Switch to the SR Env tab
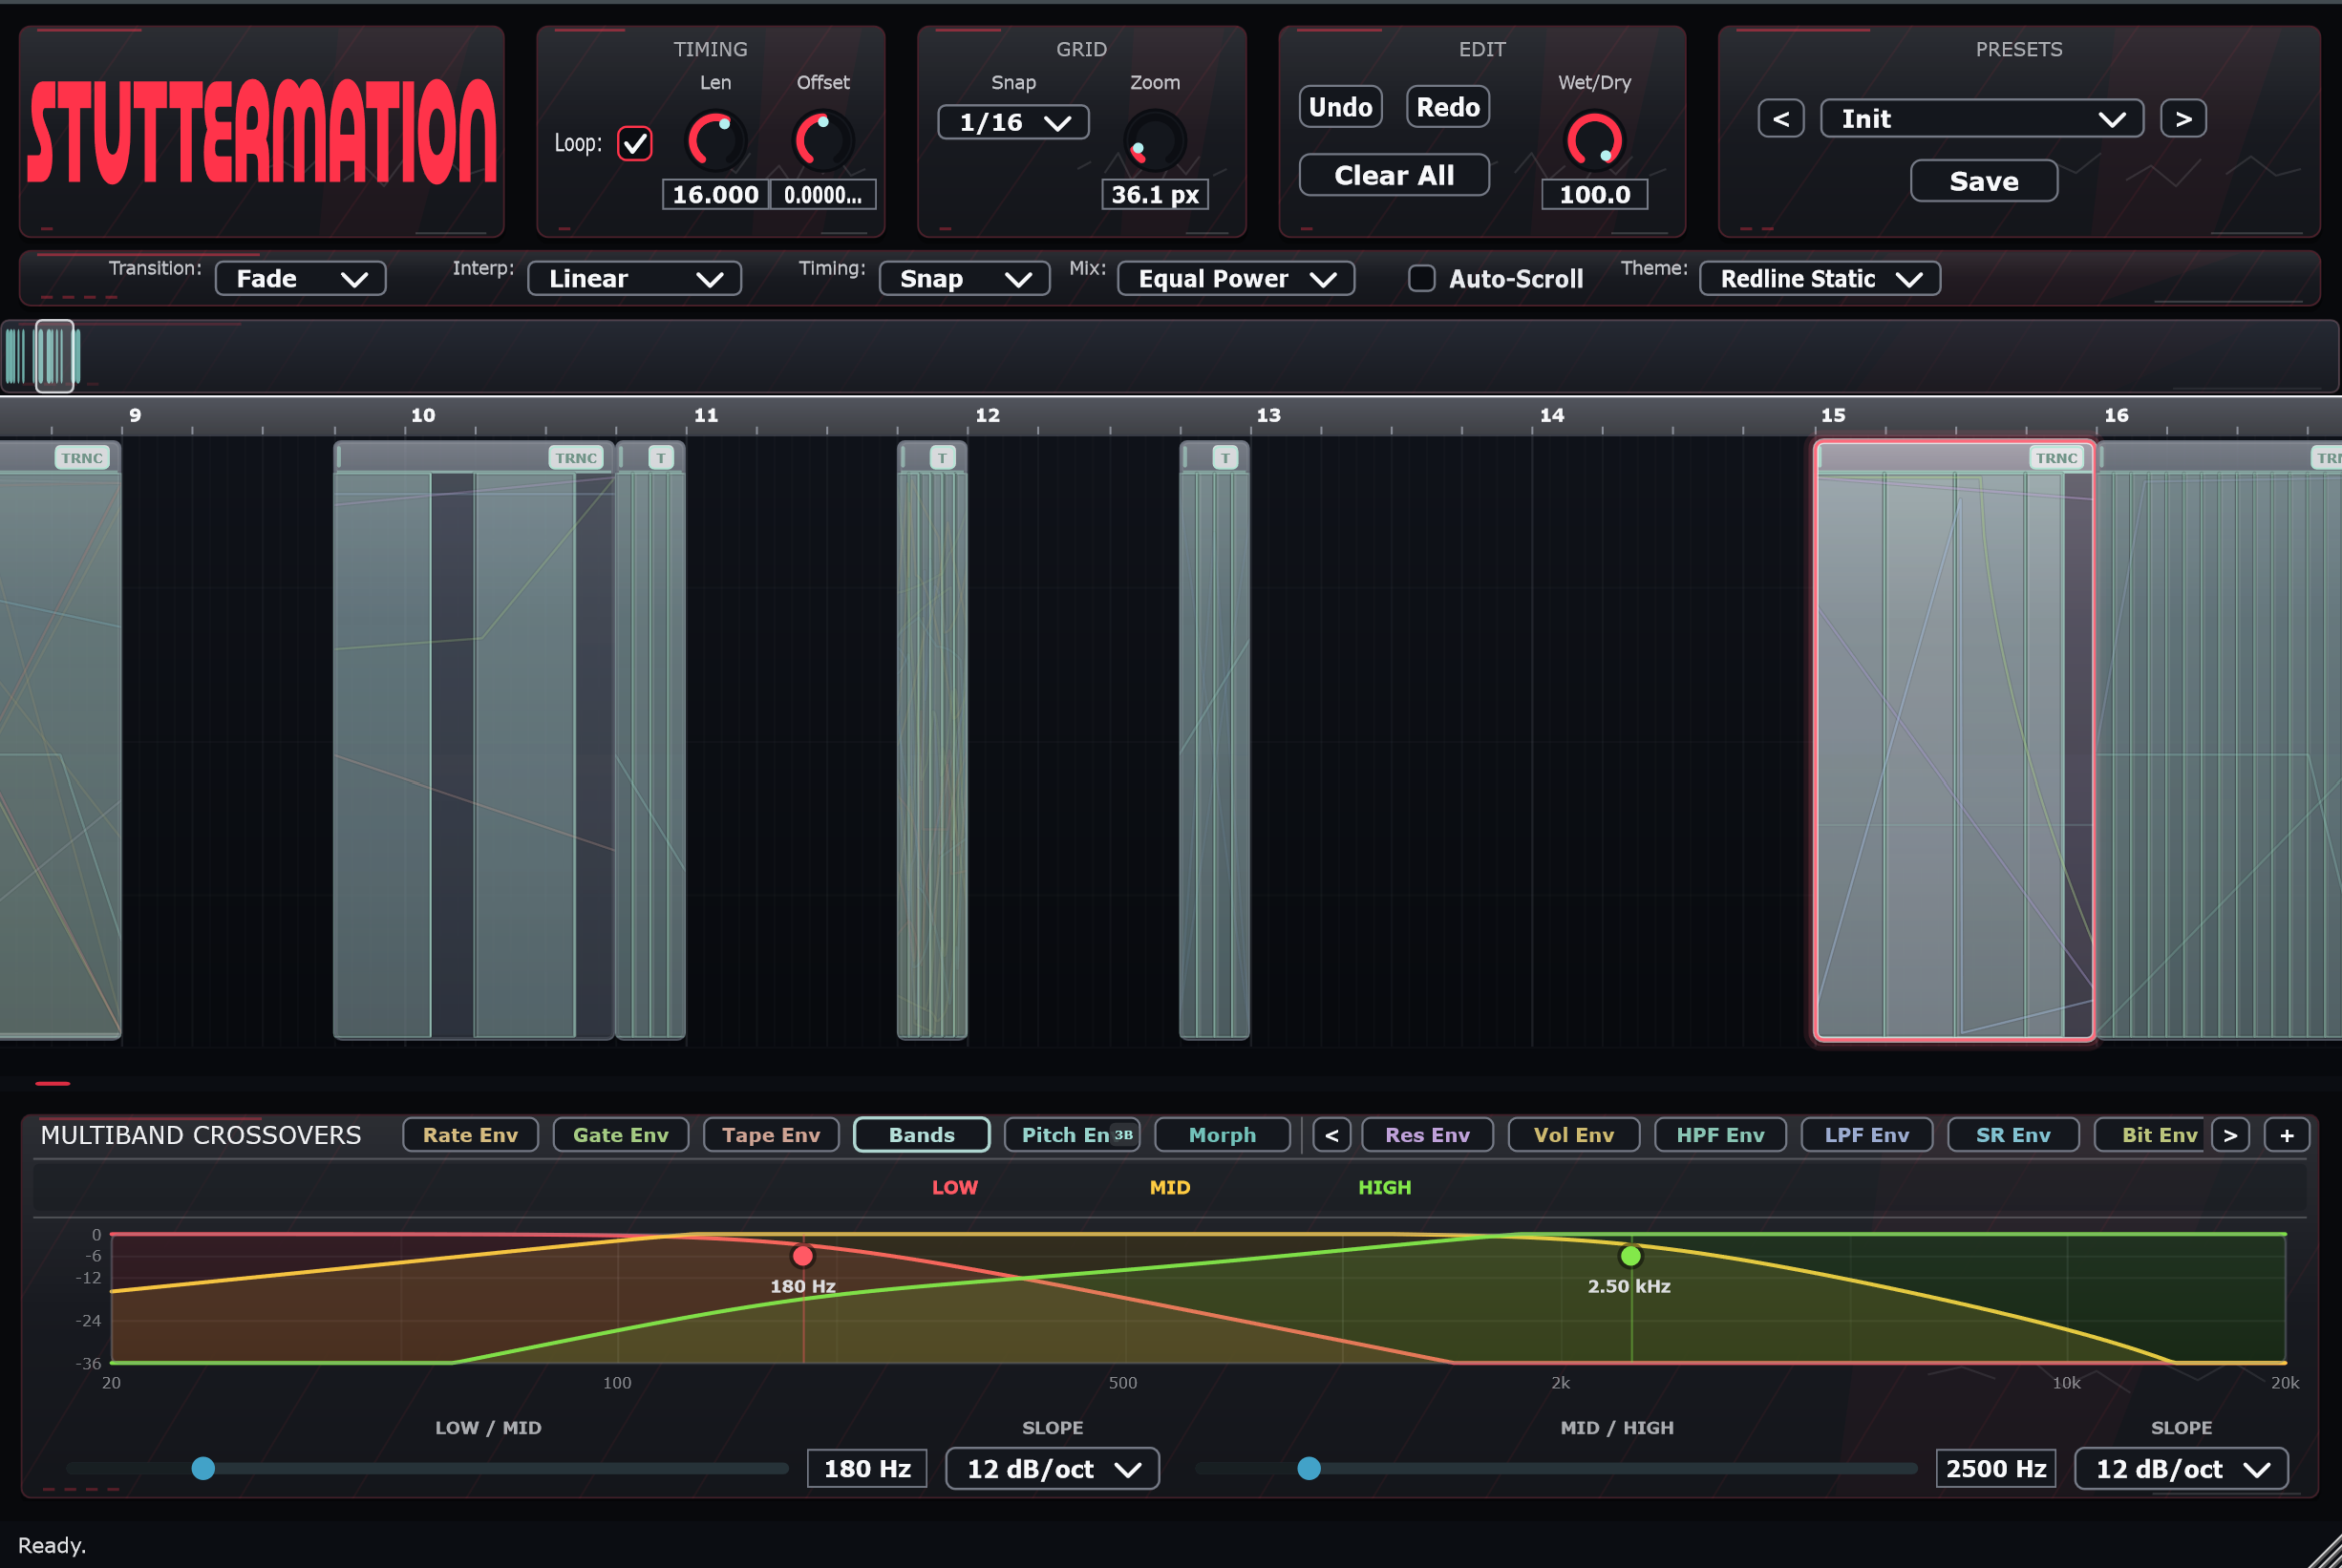The image size is (2342, 1568). (2013, 1135)
